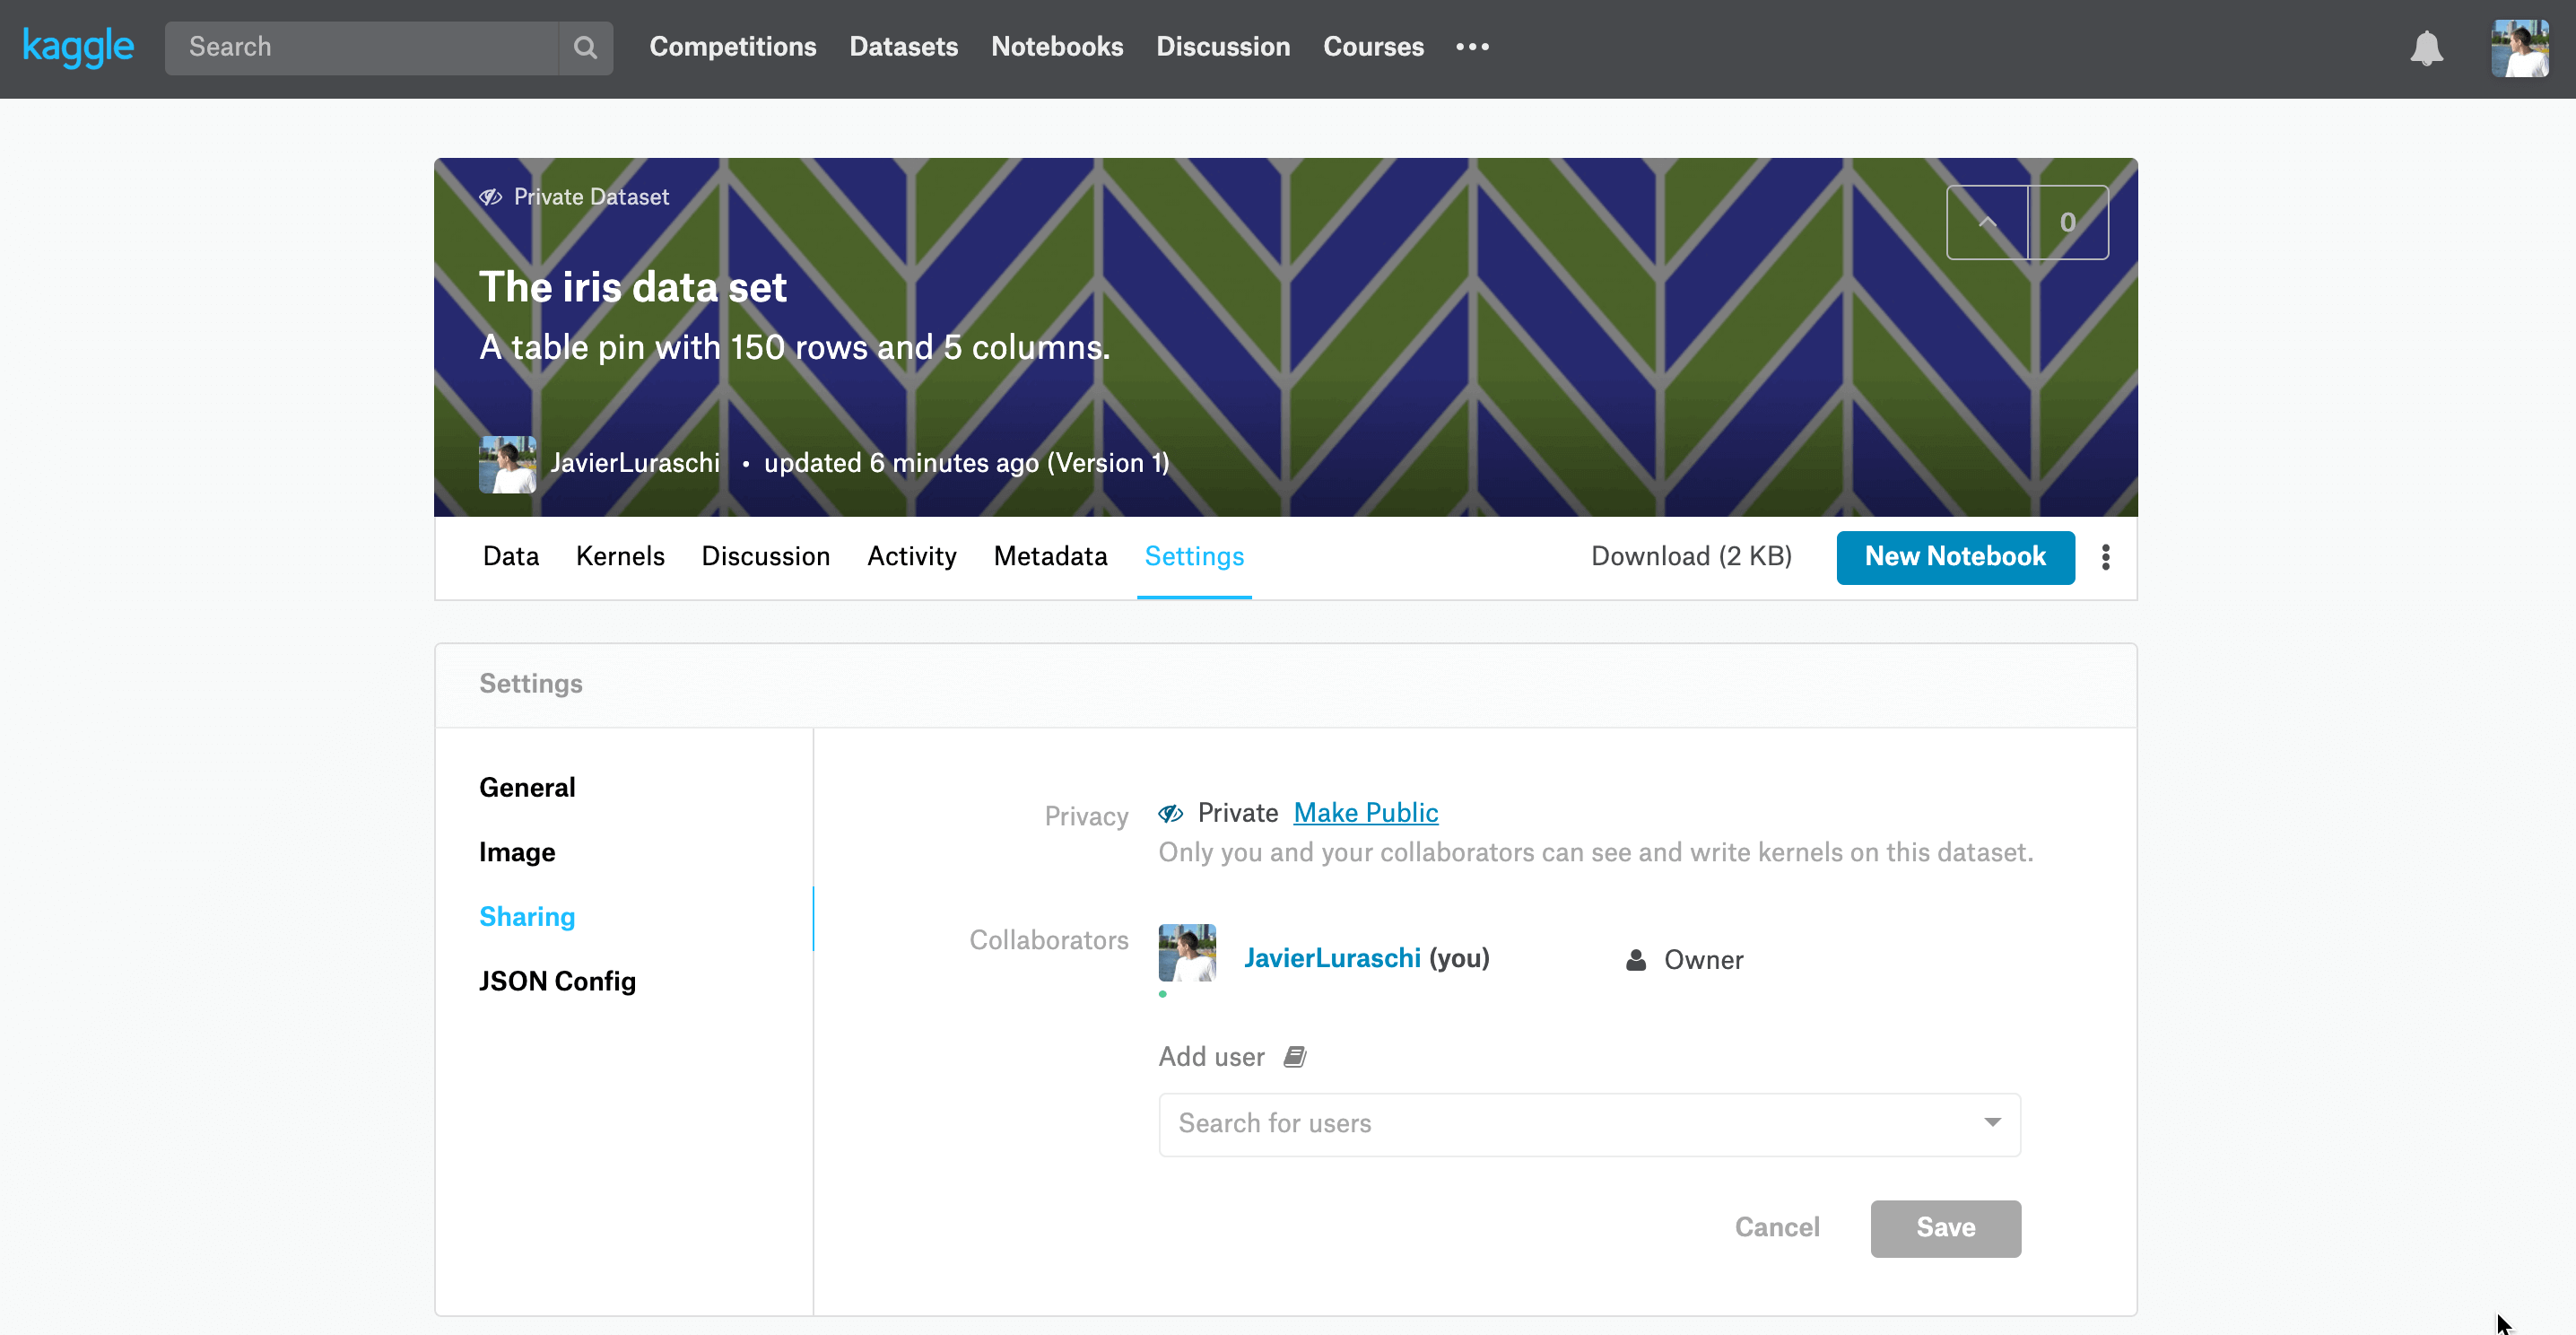Switch to the Metadata tab
Screen dimensions: 2576x1335
point(1050,556)
